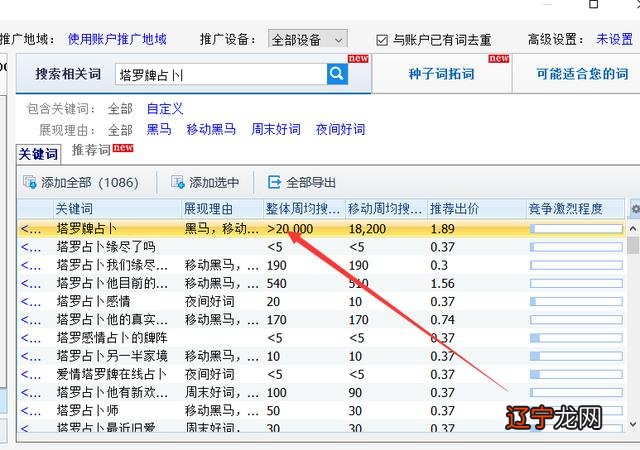This screenshot has height=450, width=640.
Task: Sort by 竞争激烈程度 column header
Action: (x=575, y=209)
